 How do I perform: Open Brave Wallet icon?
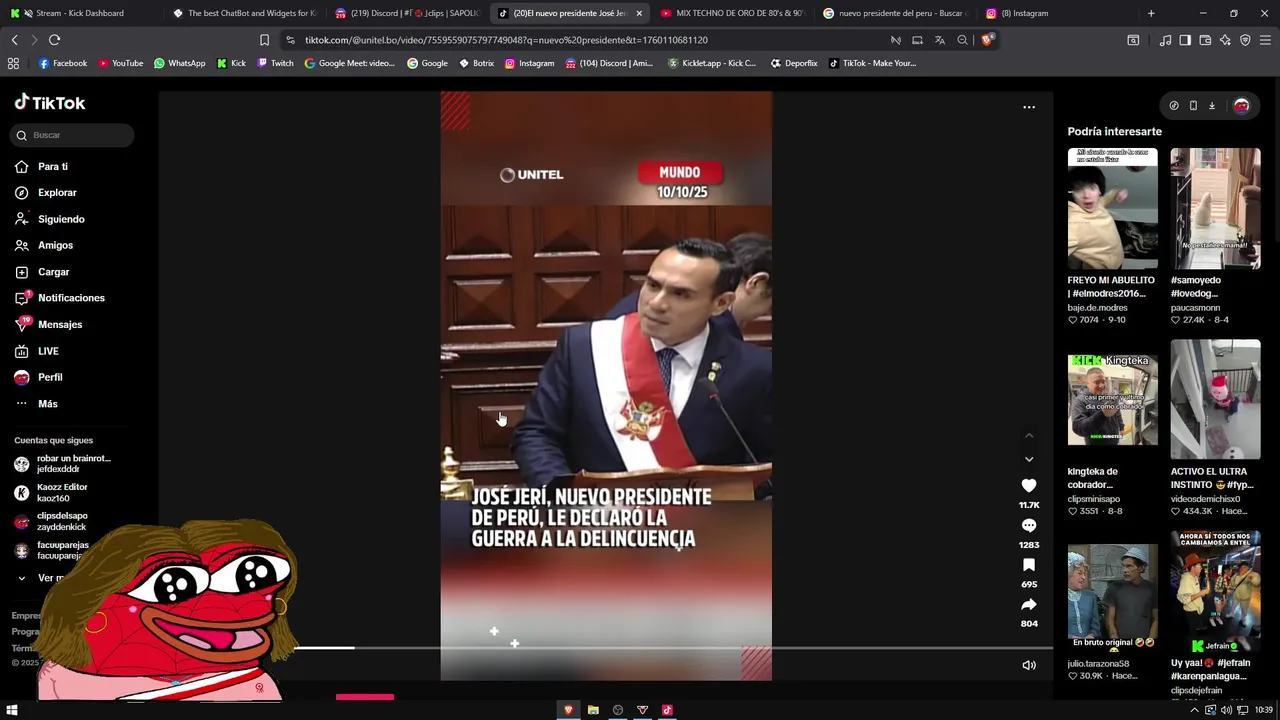coord(1205,40)
